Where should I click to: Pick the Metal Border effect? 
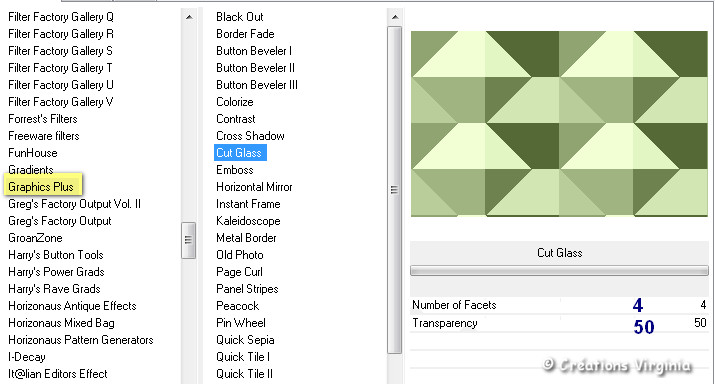pos(246,238)
